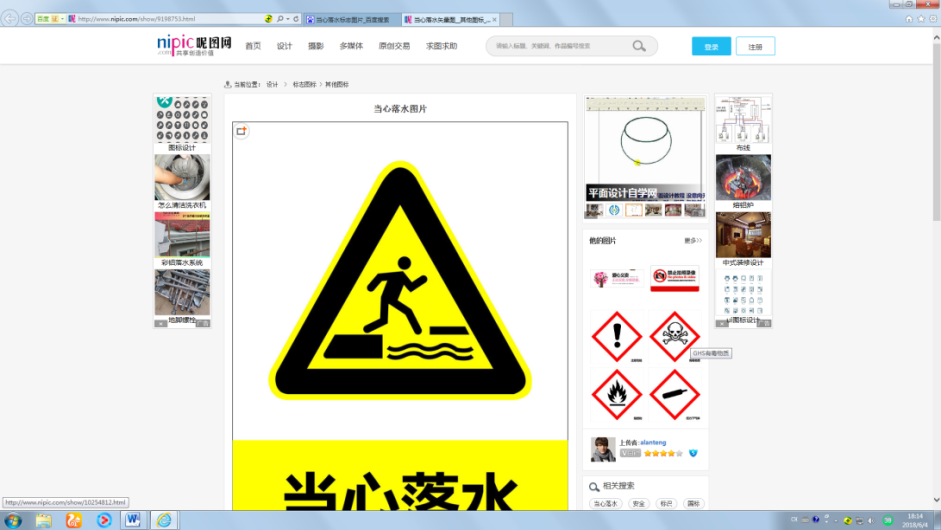Click the uploader's avatar photo
The width and height of the screenshot is (941, 530).
coord(603,449)
